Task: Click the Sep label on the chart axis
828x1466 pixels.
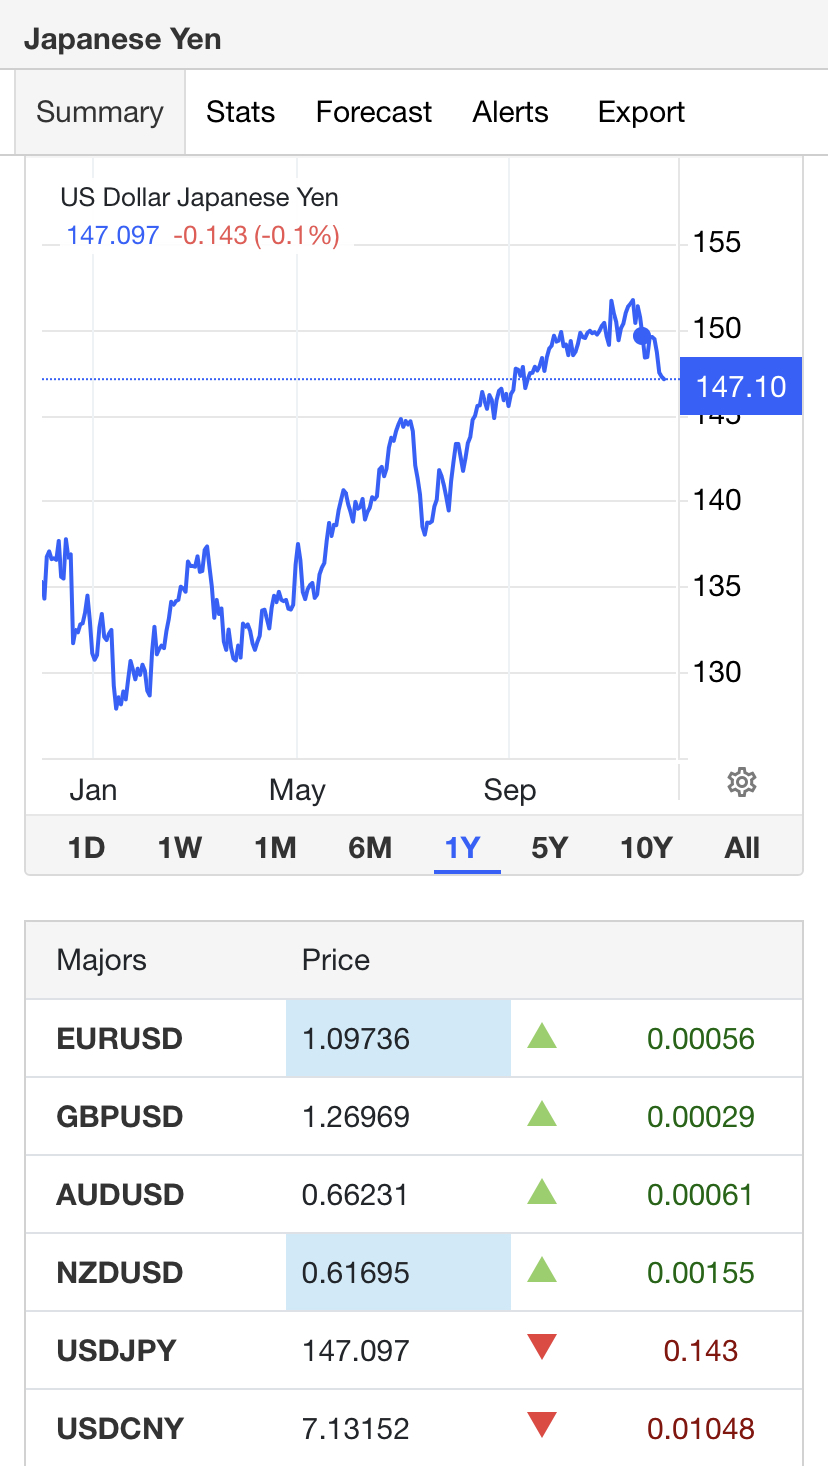Action: [x=510, y=790]
